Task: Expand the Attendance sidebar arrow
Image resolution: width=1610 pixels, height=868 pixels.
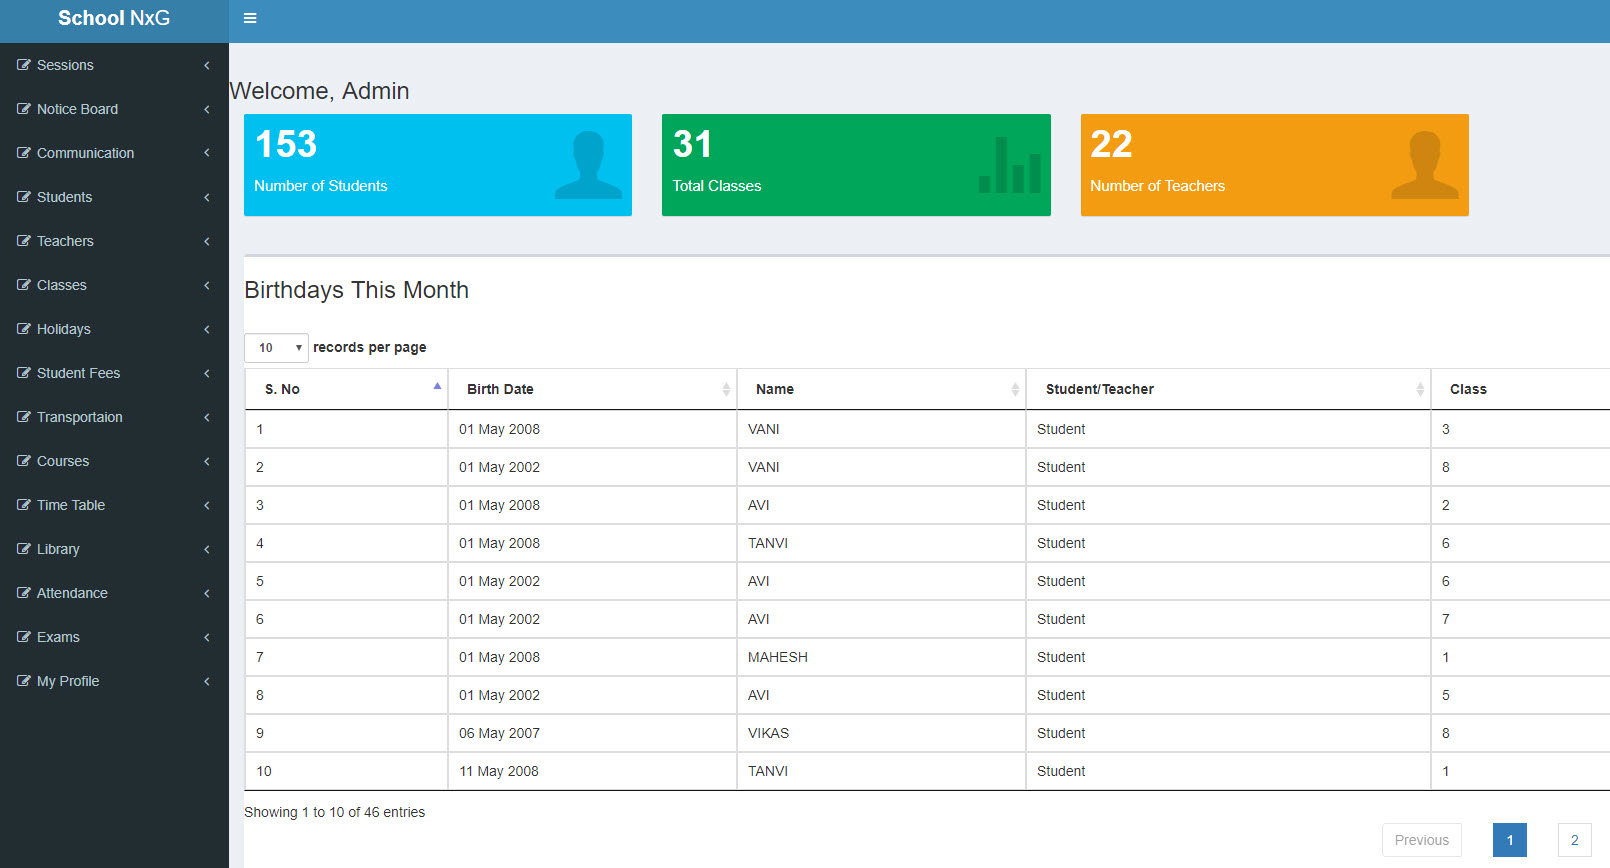Action: click(x=207, y=593)
